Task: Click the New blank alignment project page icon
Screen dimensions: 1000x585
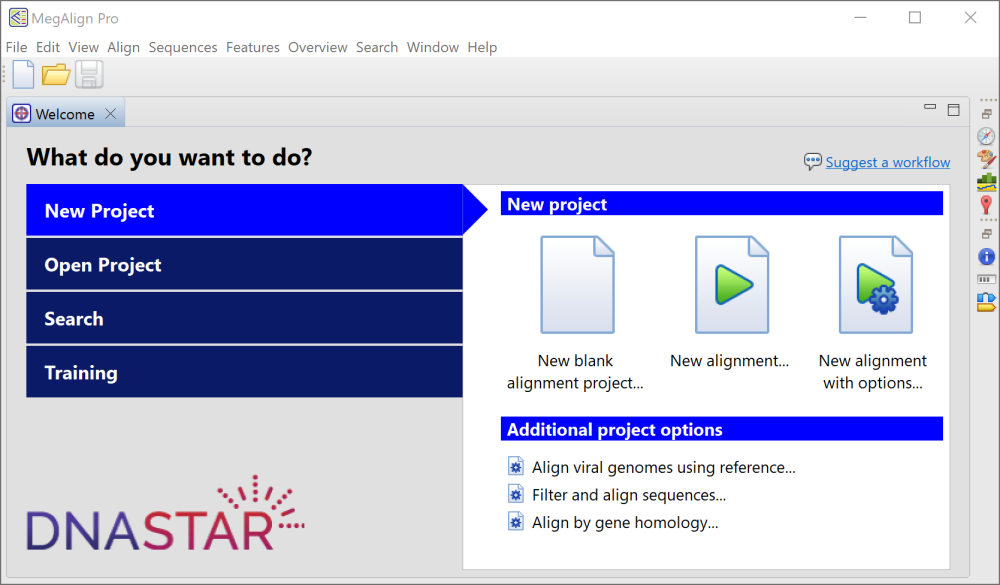Action: point(577,285)
